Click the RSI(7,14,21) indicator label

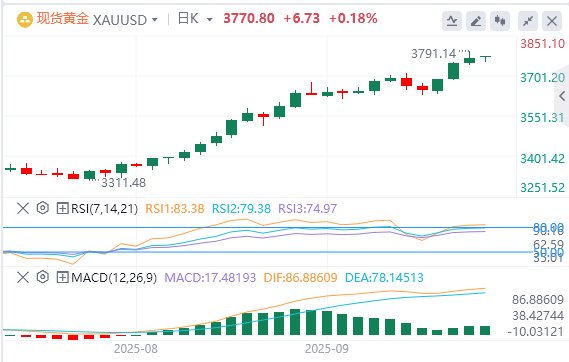coord(105,209)
